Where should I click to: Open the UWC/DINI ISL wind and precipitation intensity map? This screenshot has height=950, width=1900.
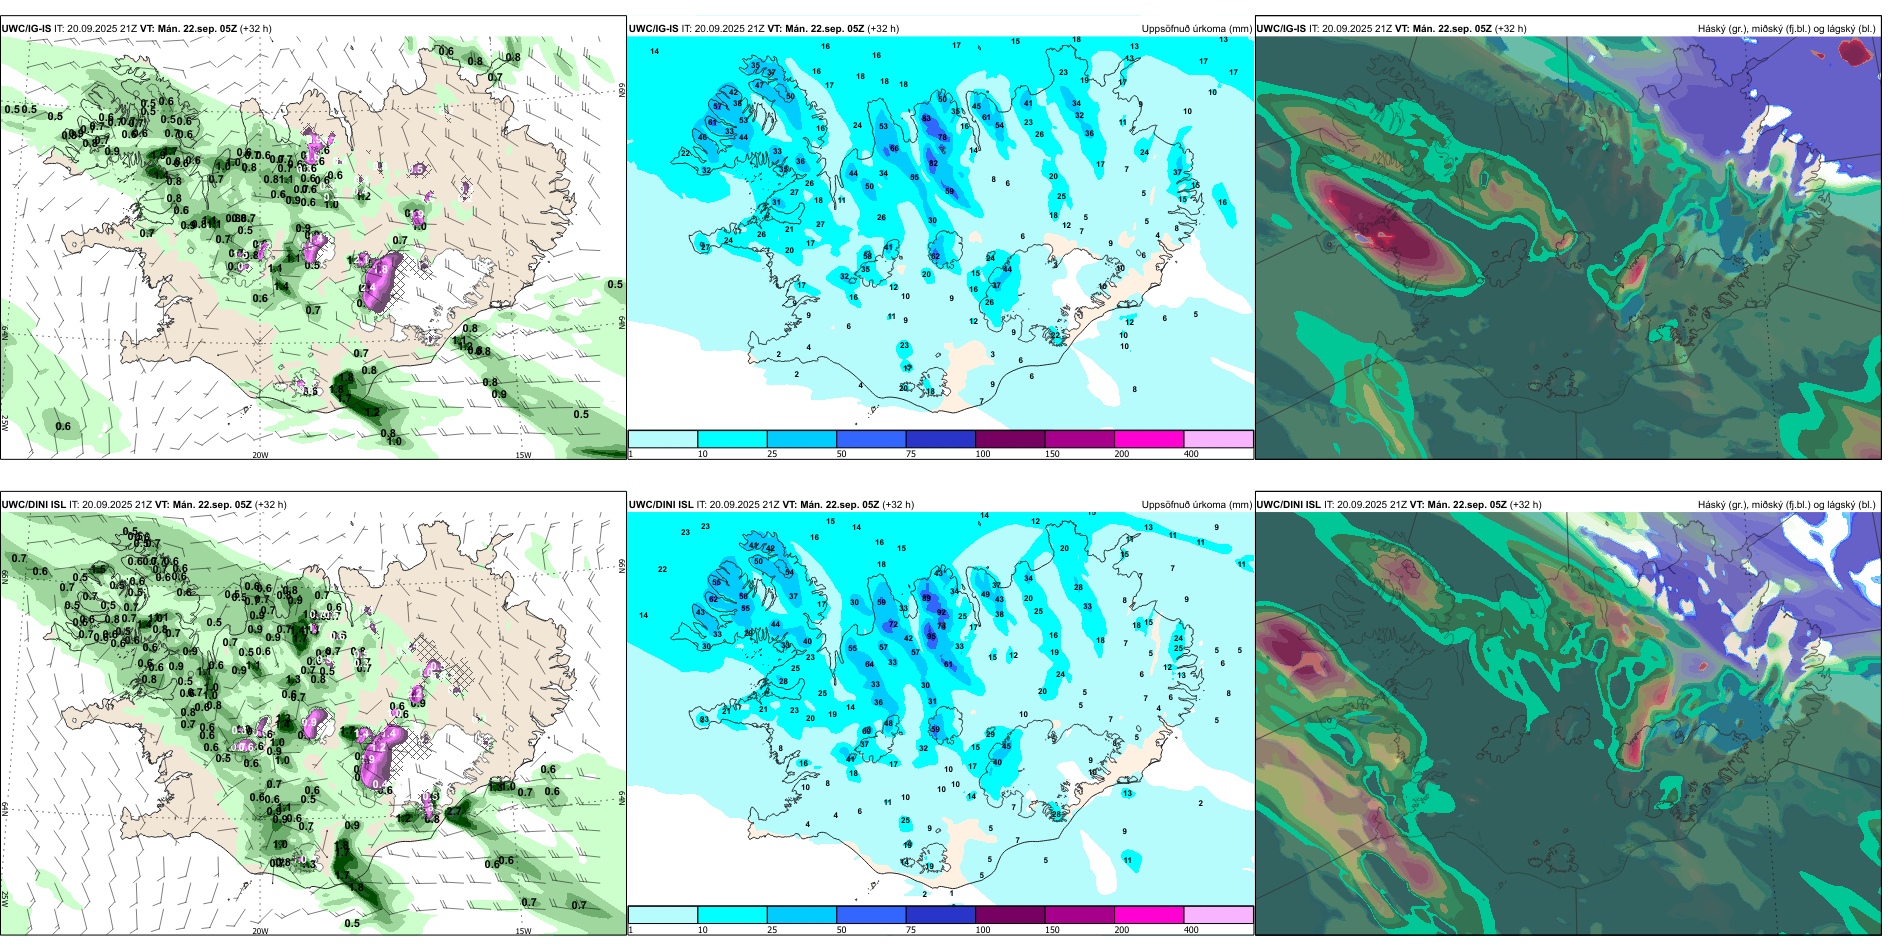[x=313, y=724]
